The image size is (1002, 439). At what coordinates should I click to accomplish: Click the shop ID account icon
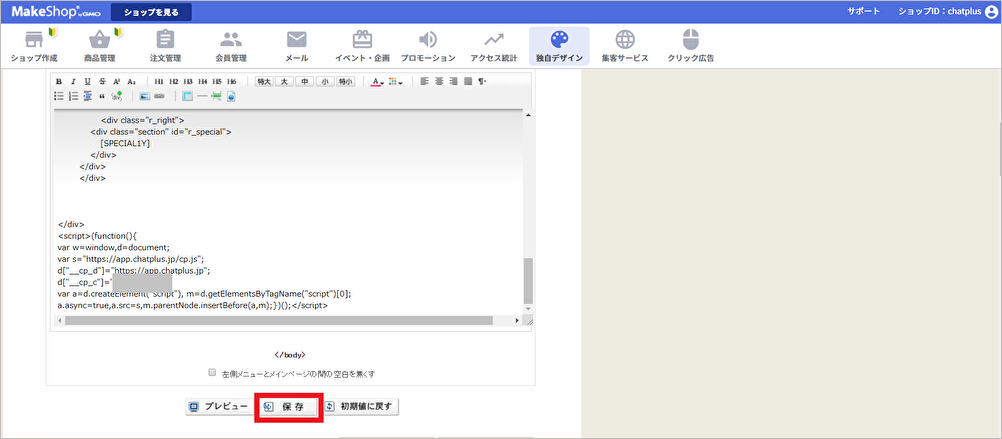point(991,12)
